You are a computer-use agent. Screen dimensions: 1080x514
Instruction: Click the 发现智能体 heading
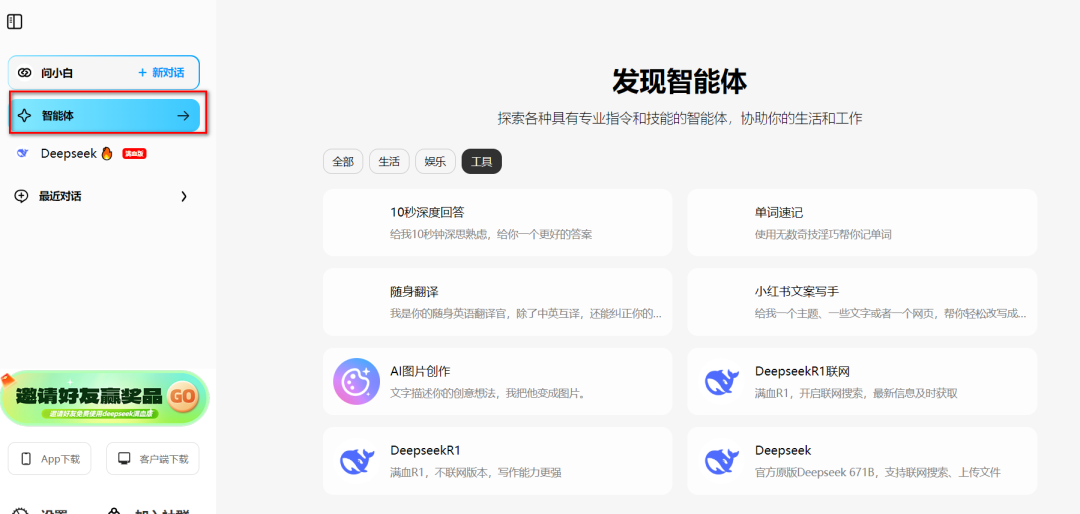click(680, 82)
